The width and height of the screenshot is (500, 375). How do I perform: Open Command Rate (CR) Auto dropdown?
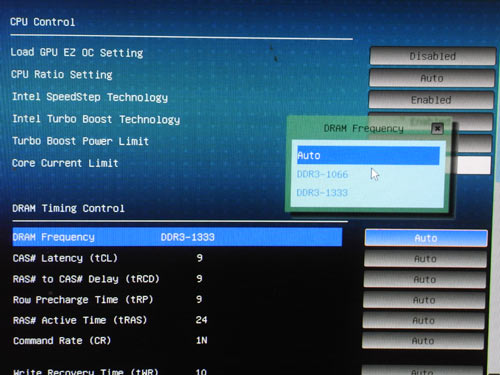click(x=423, y=341)
